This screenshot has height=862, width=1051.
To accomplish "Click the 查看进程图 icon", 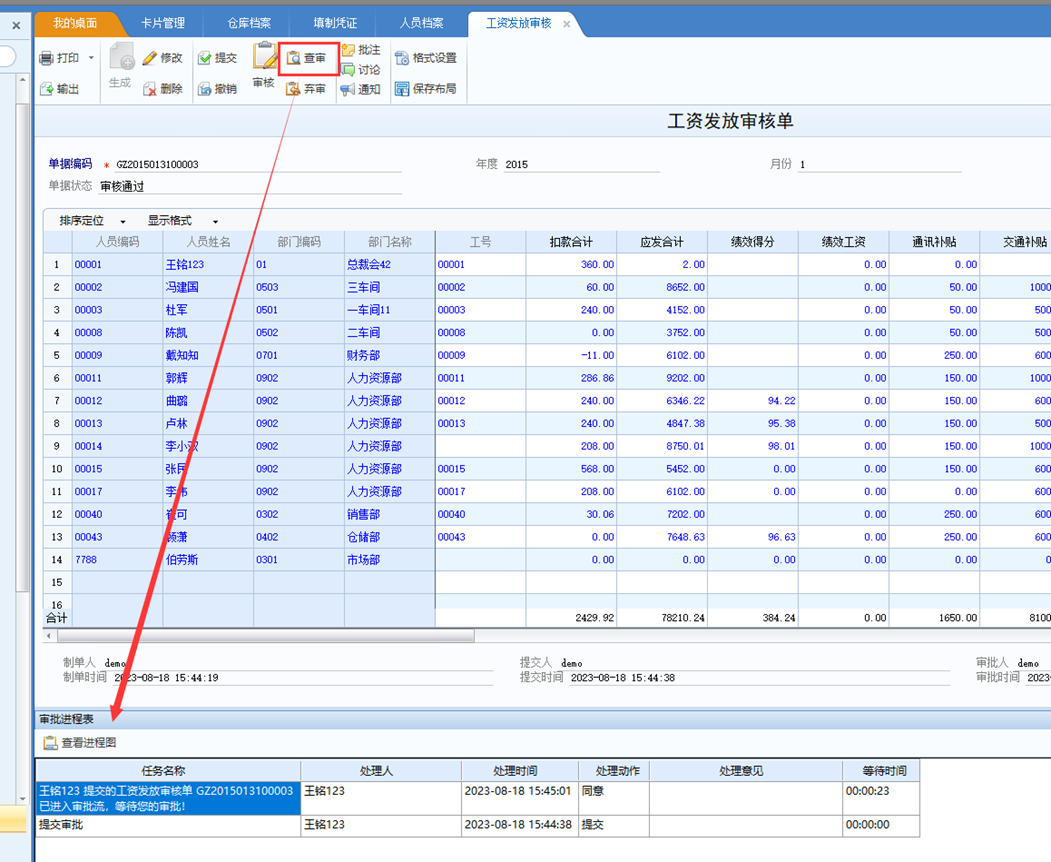I will (x=50, y=743).
